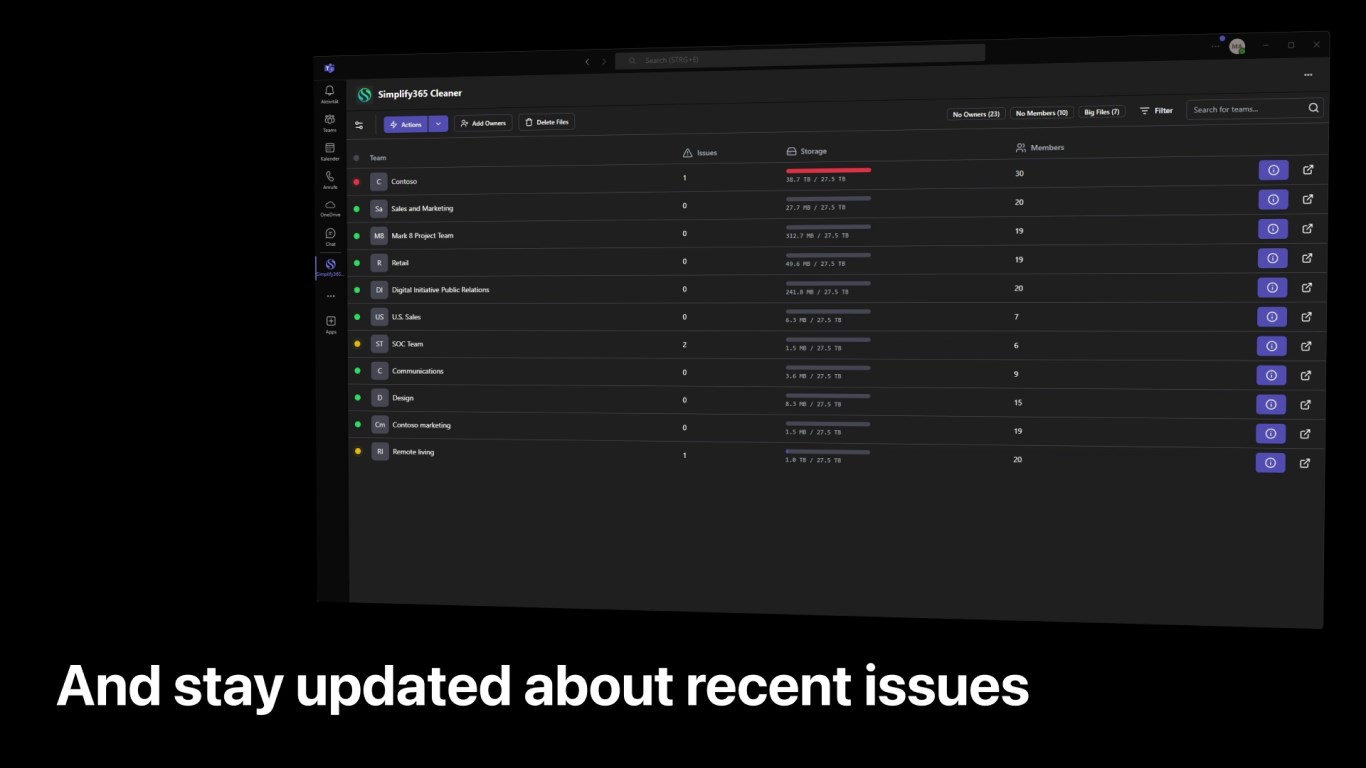The height and width of the screenshot is (768, 1366).
Task: Open Contoso marketing external link icon
Action: click(1305, 434)
